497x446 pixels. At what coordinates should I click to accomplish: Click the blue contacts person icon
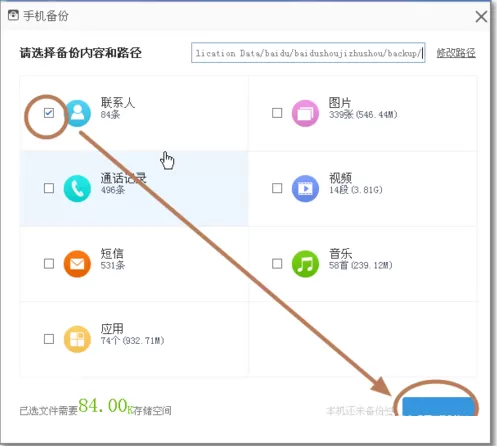click(77, 113)
